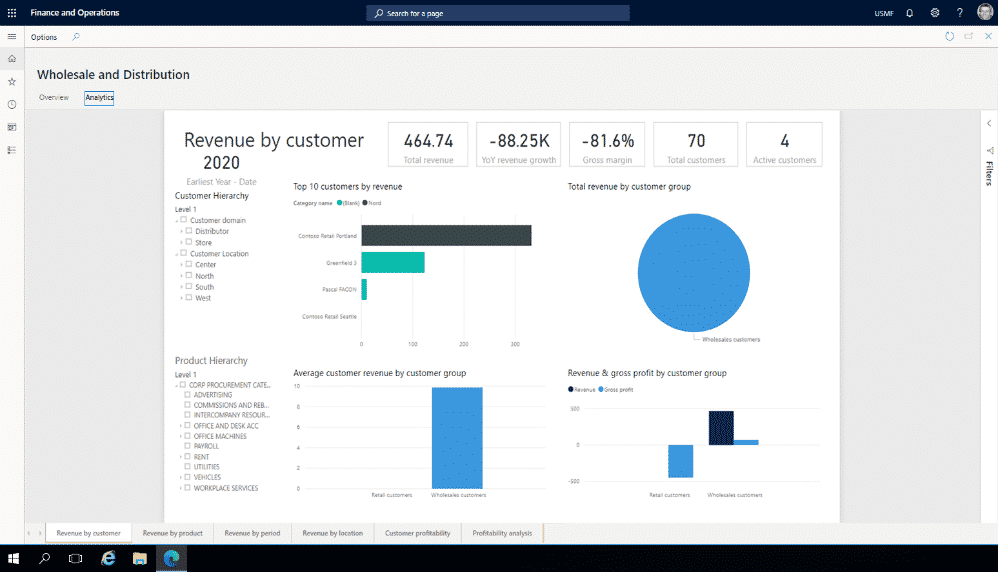Check the Distributor checkbox

click(x=188, y=231)
